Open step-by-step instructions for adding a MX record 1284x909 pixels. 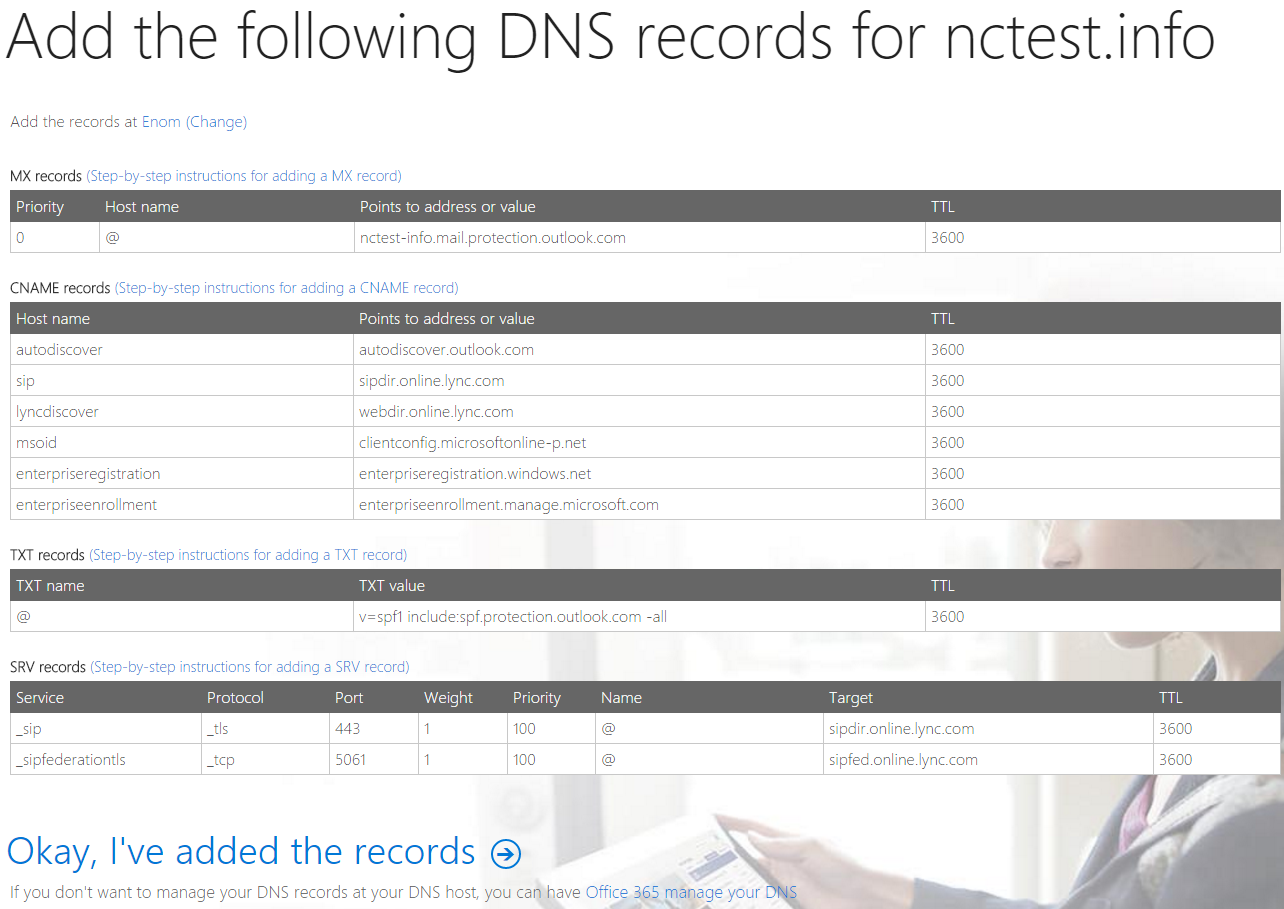(x=244, y=176)
